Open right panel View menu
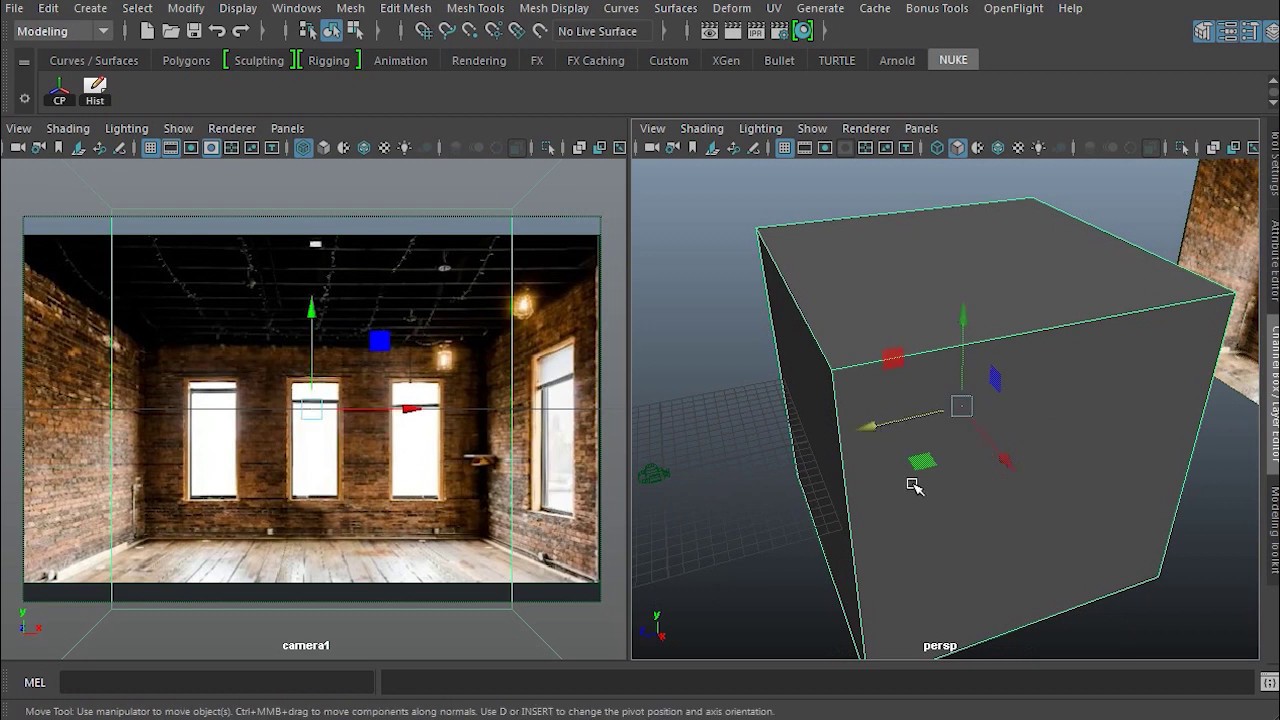1280x720 pixels. pos(653,128)
